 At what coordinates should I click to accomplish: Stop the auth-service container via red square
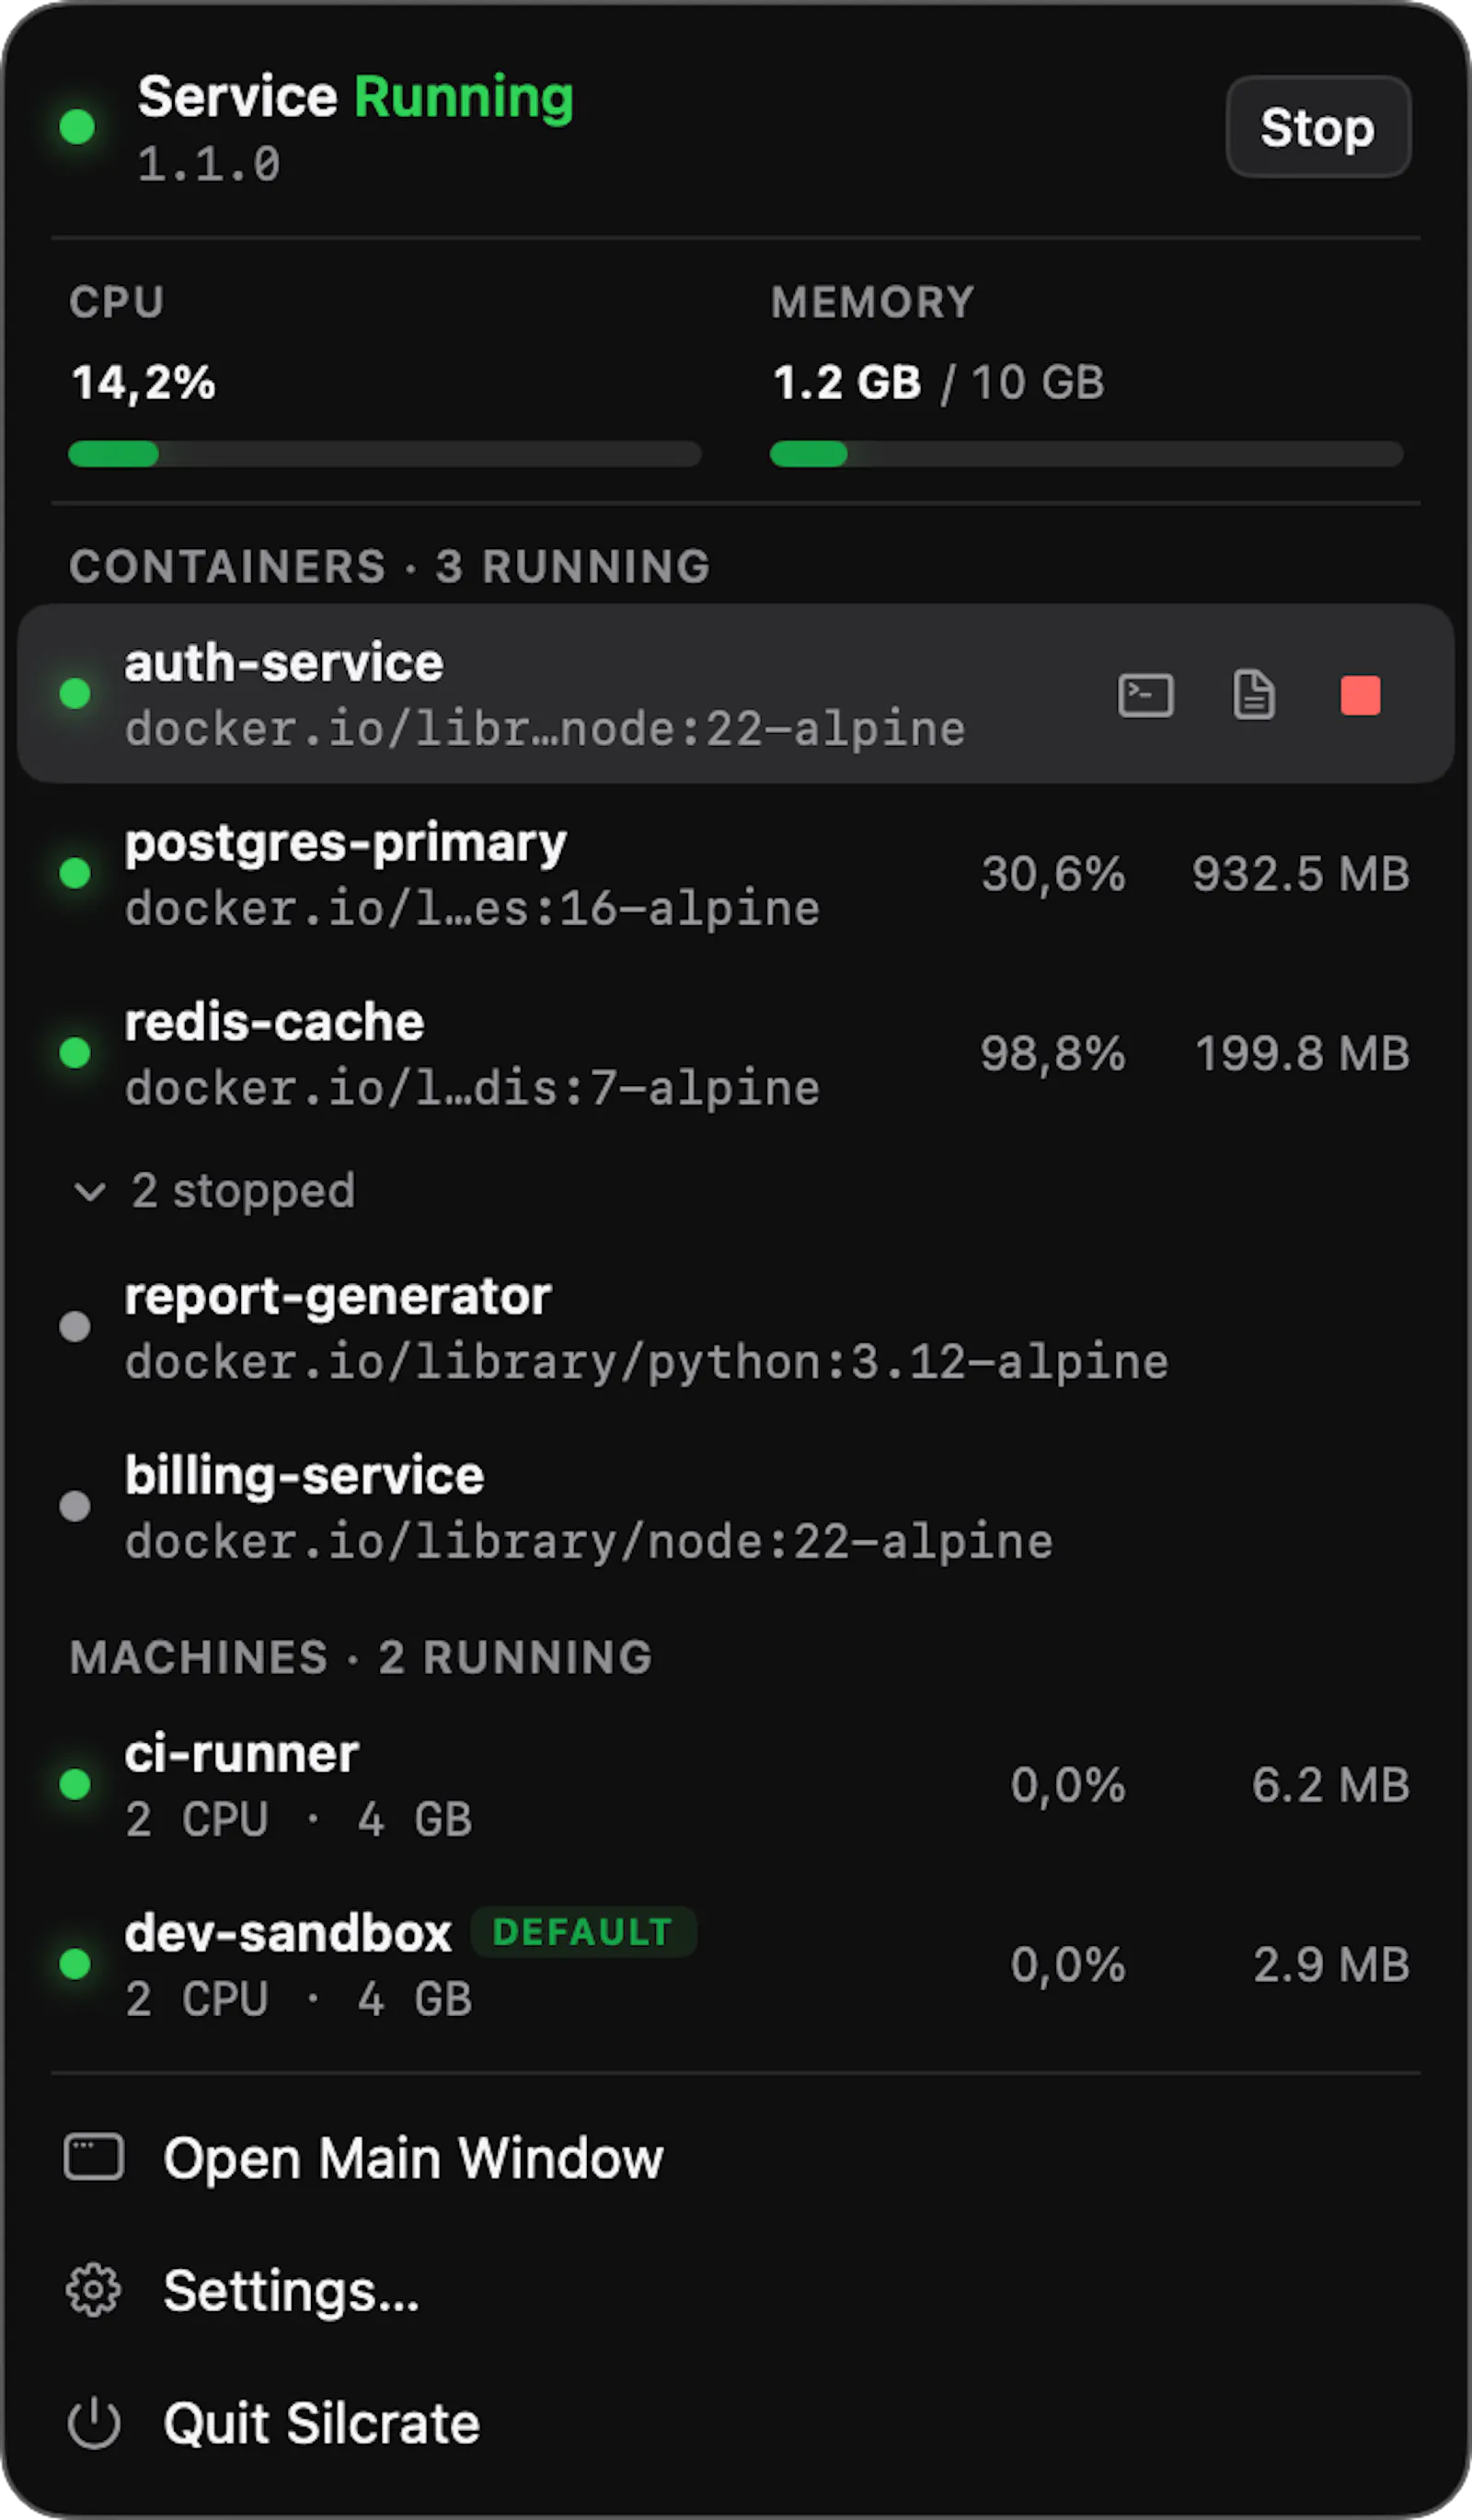[x=1360, y=695]
